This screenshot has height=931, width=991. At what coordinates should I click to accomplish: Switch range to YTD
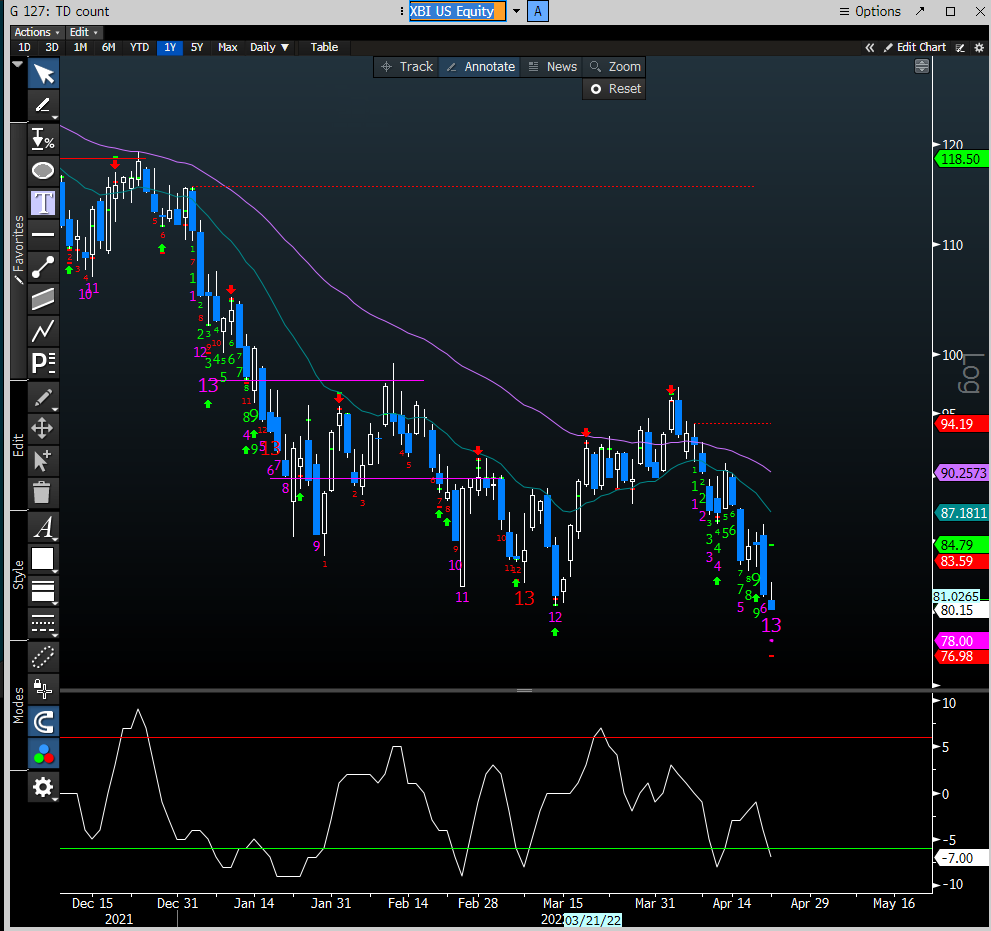pos(139,47)
